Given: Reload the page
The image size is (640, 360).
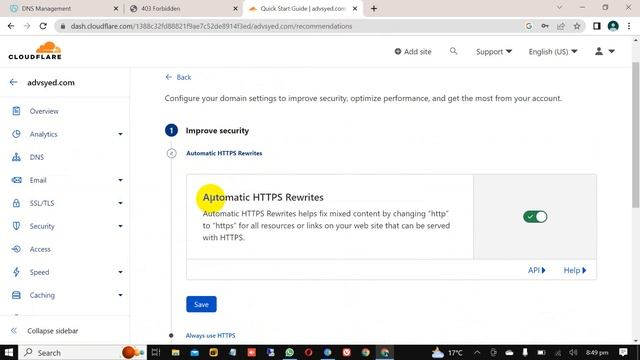Looking at the screenshot, I should 43,26.
